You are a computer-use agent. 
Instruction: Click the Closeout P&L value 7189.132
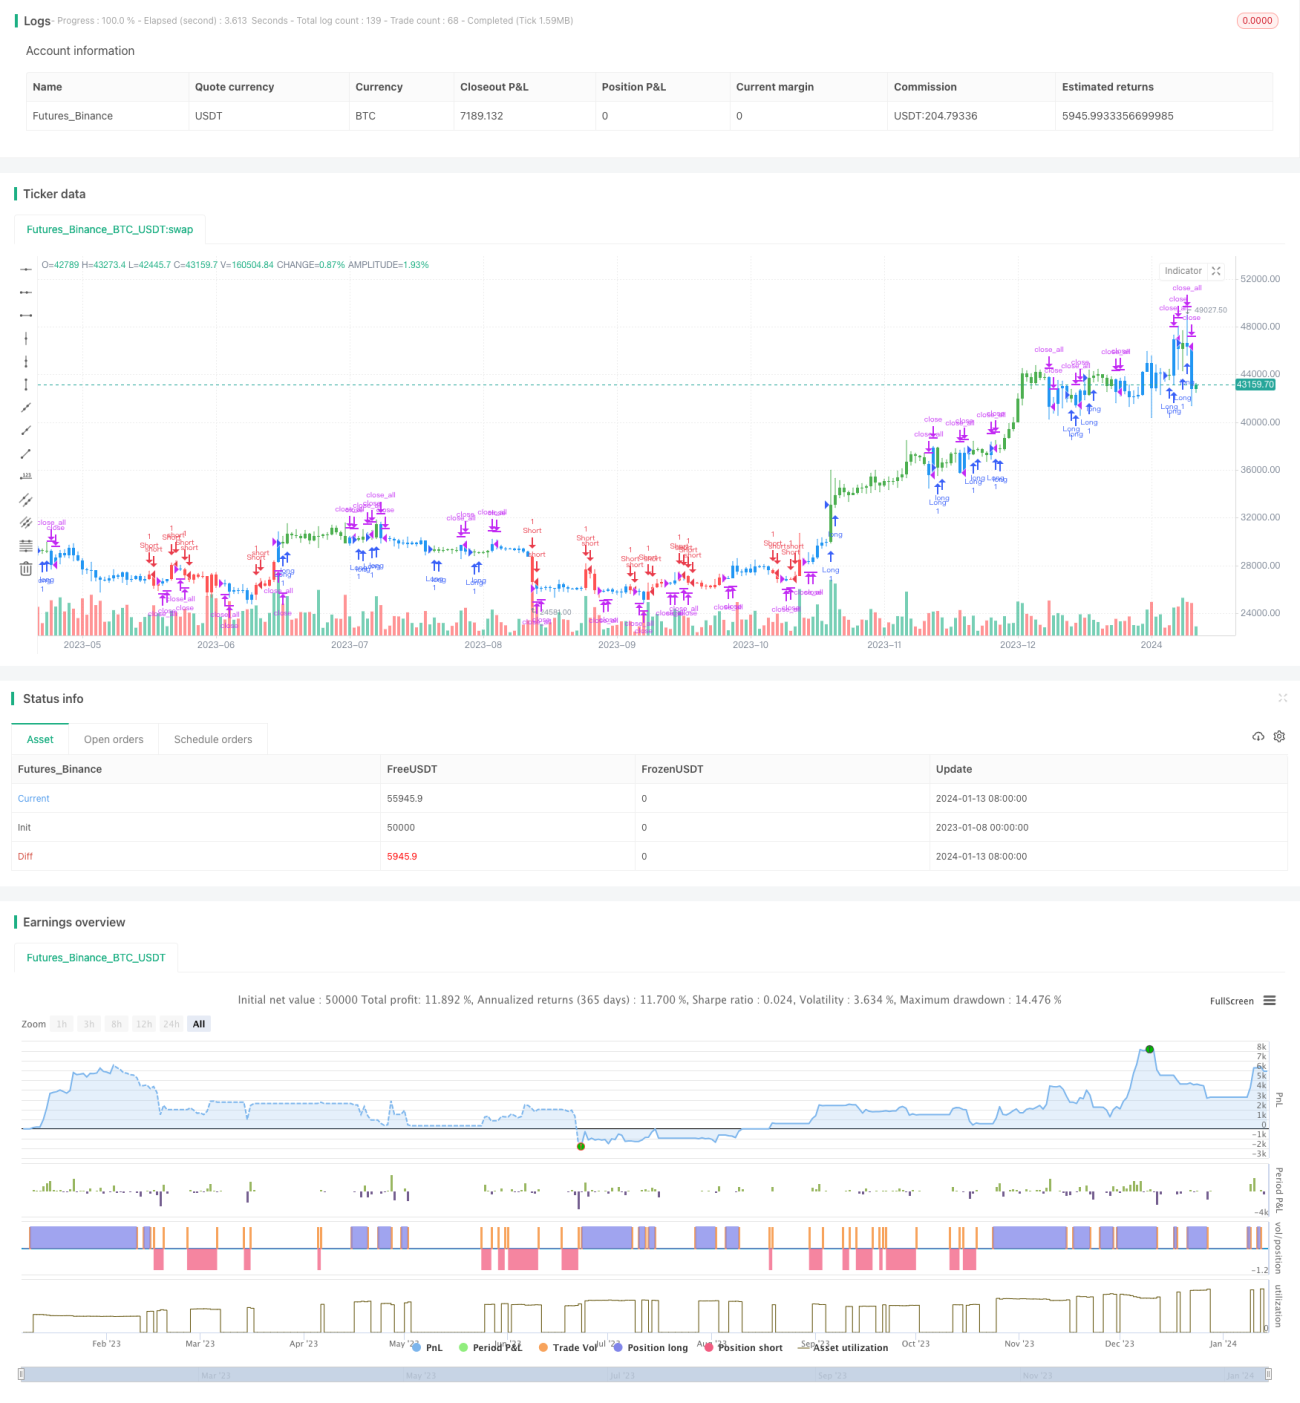point(482,116)
